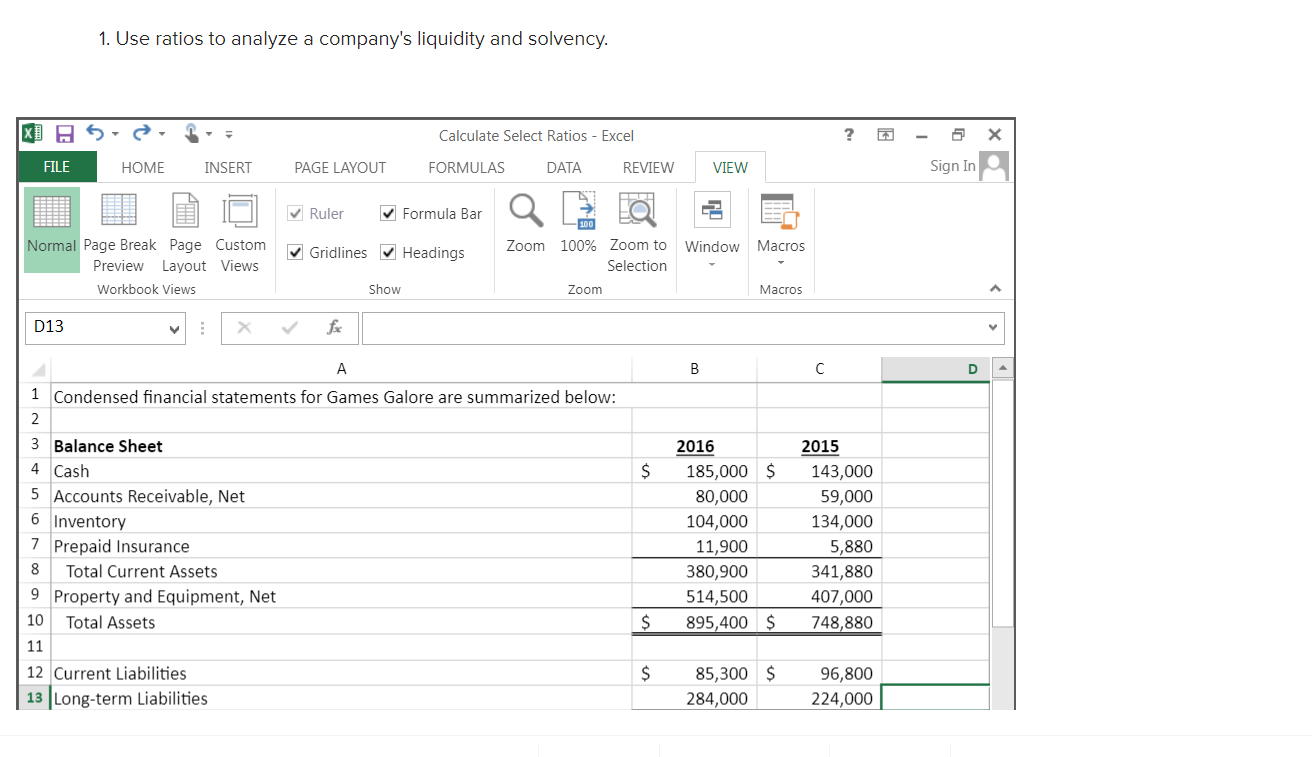
Task: Switch to Page Layout view
Action: [x=185, y=231]
